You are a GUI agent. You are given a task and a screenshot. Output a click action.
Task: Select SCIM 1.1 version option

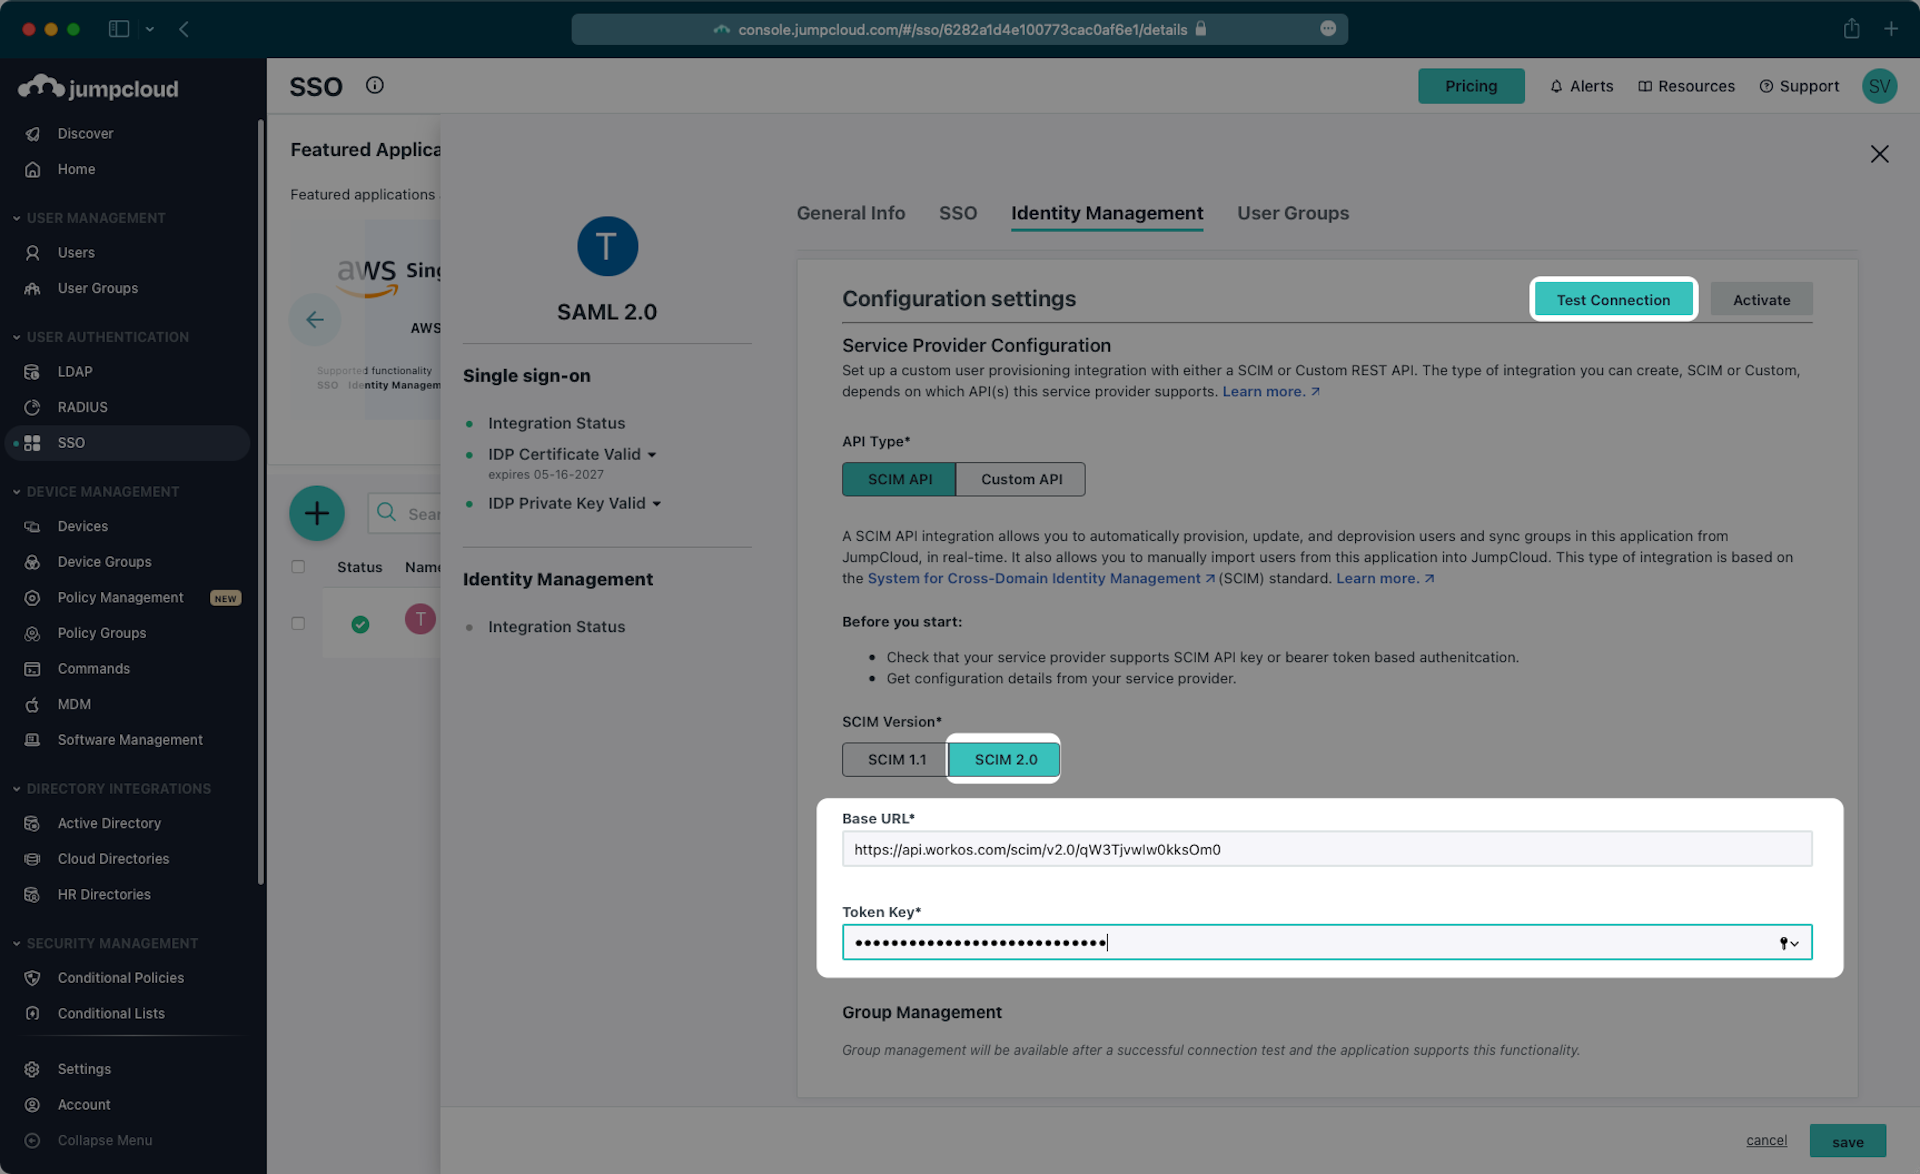895,760
